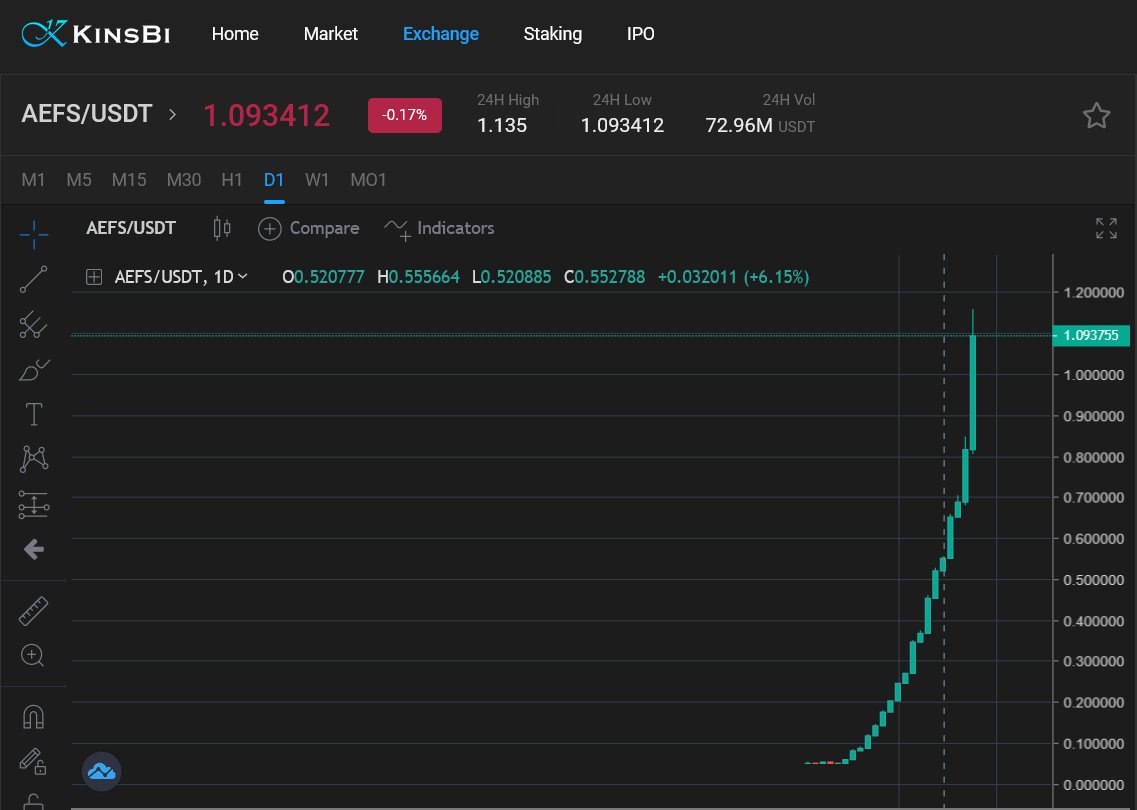Switch to M5 timeframe
The width and height of the screenshot is (1137, 810).
pyautogui.click(x=79, y=180)
